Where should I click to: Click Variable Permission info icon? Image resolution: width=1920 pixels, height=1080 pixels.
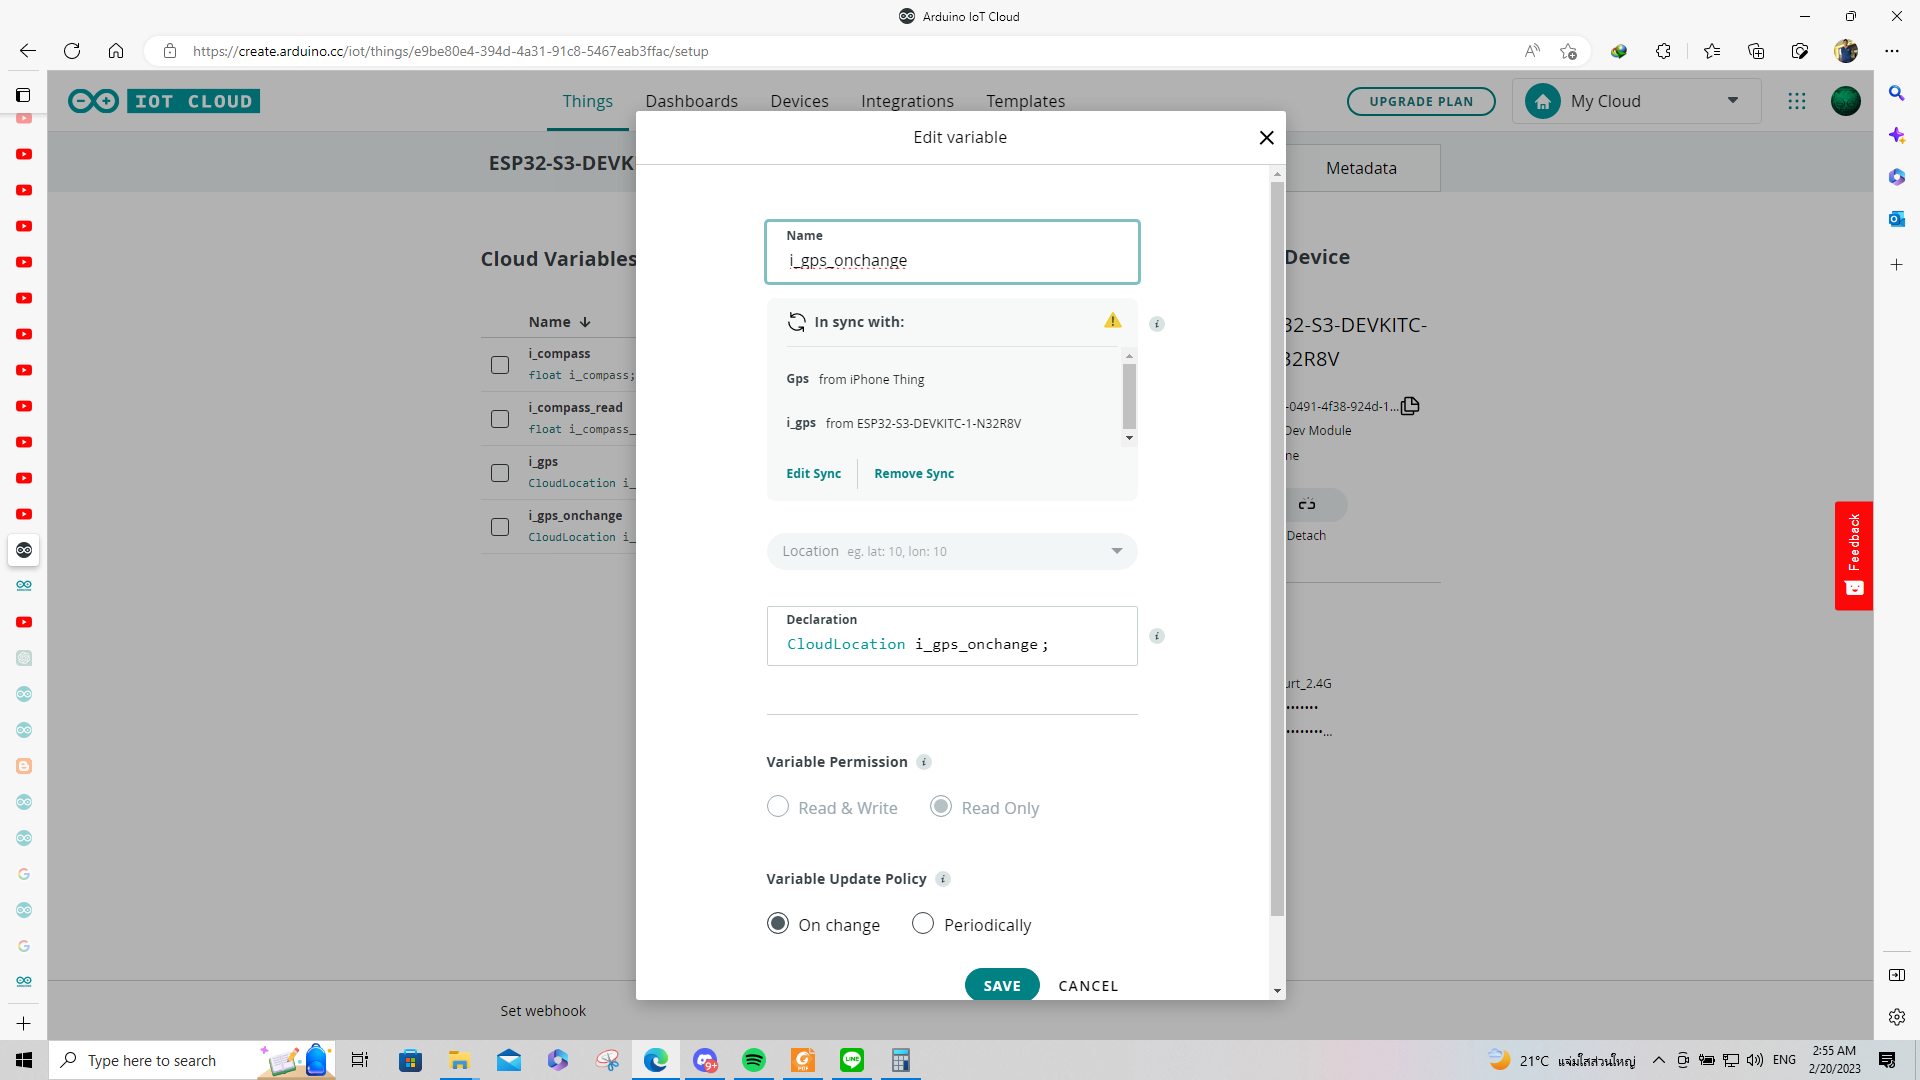coord(924,762)
